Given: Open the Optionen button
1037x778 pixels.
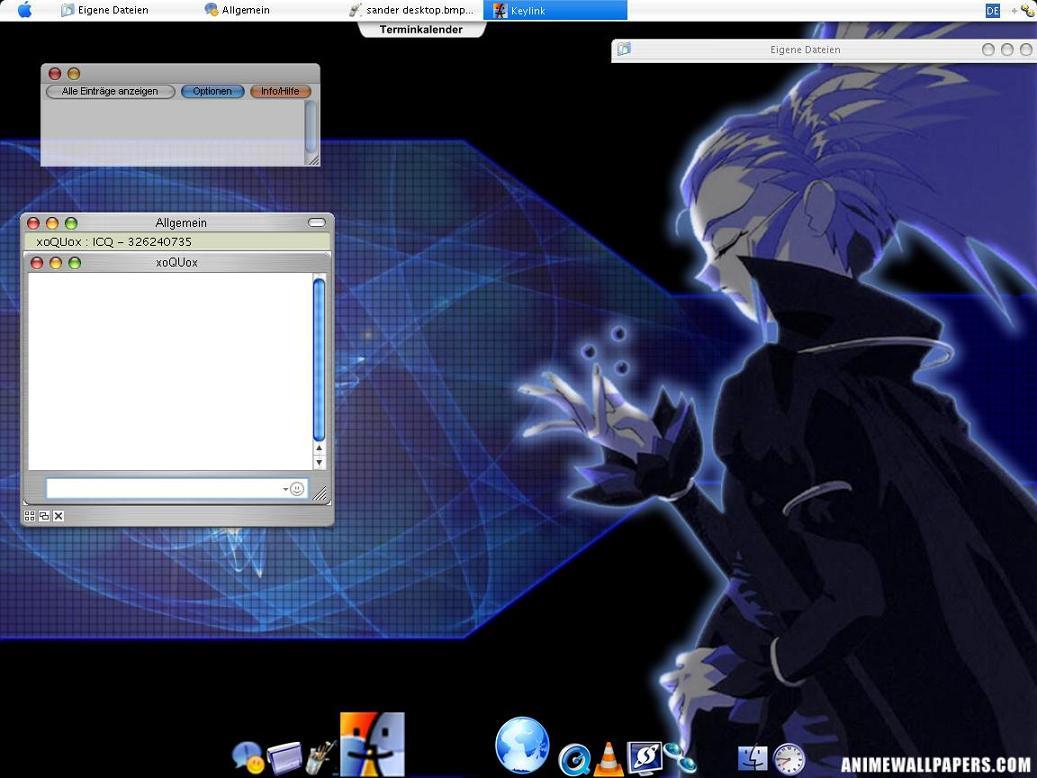Looking at the screenshot, I should coord(212,91).
